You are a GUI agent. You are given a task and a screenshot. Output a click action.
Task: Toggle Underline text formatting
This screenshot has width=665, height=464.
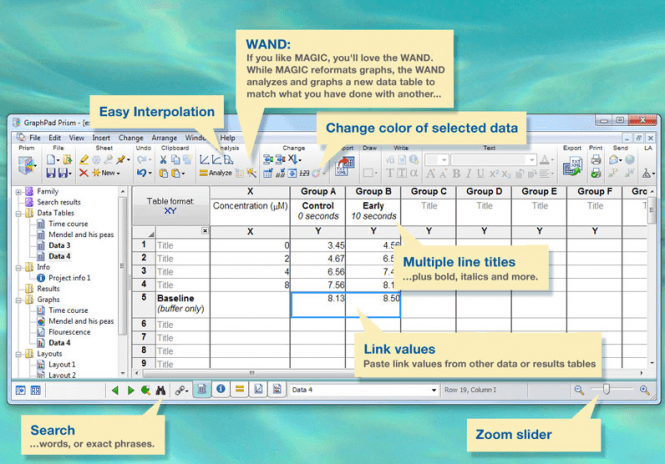point(480,173)
